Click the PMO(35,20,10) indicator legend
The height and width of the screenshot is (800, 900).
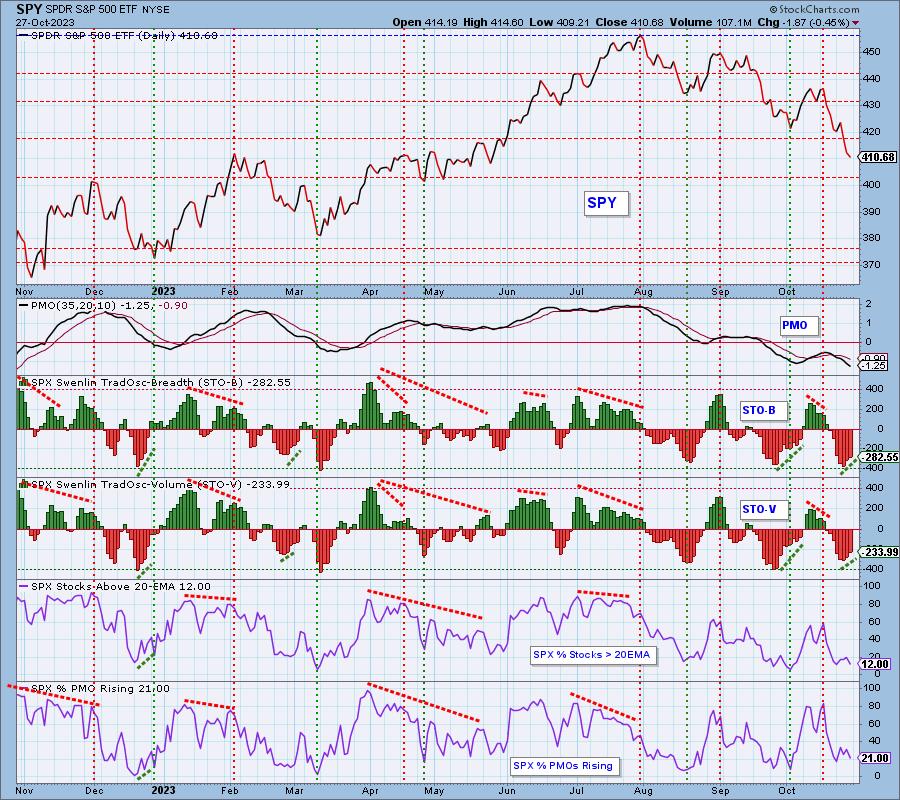[103, 305]
